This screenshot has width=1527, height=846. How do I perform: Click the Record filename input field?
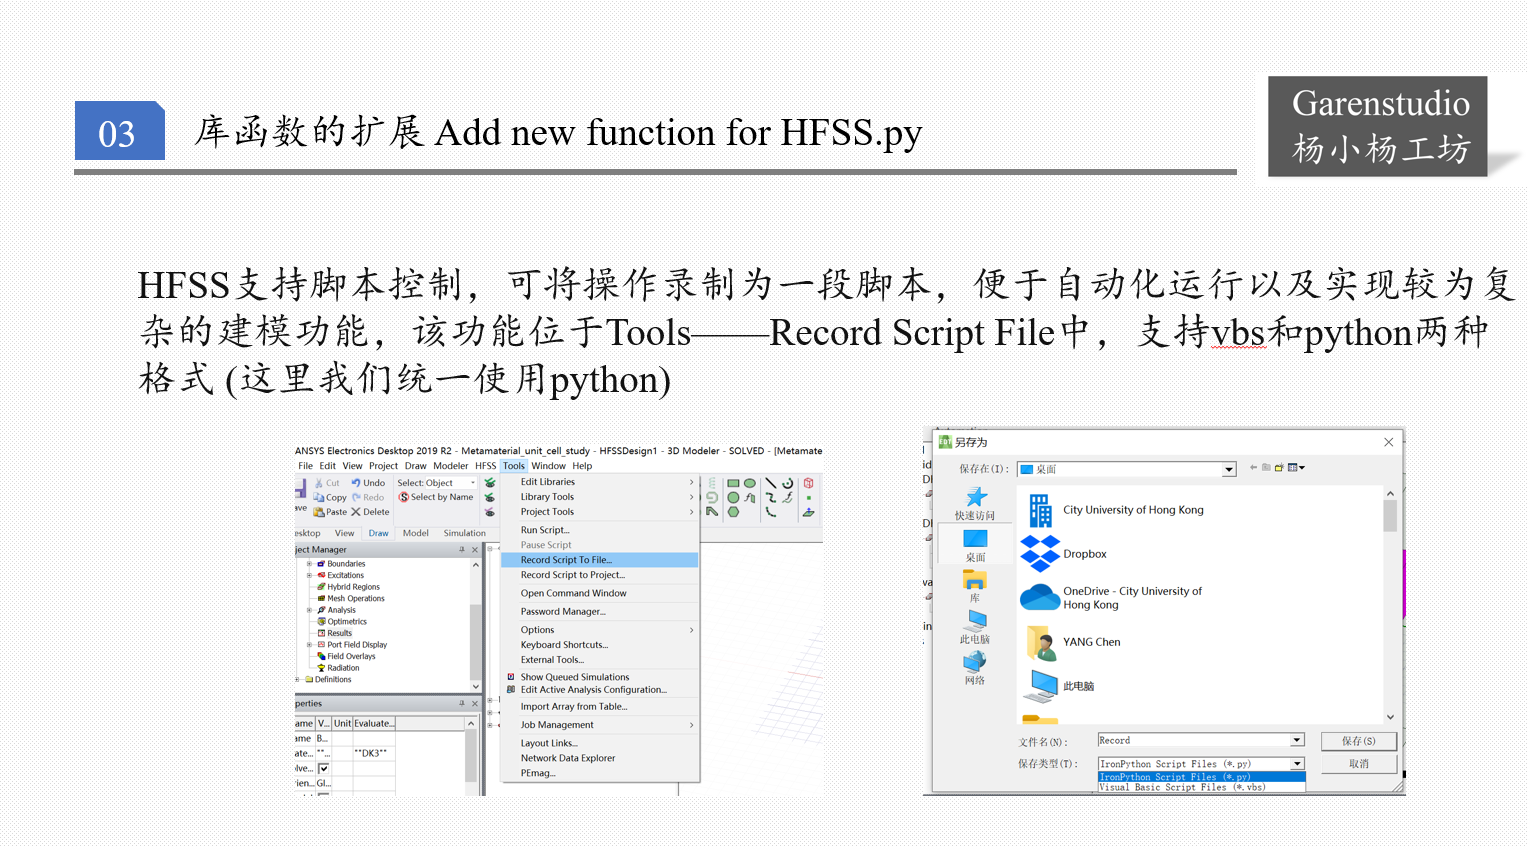tap(1193, 740)
